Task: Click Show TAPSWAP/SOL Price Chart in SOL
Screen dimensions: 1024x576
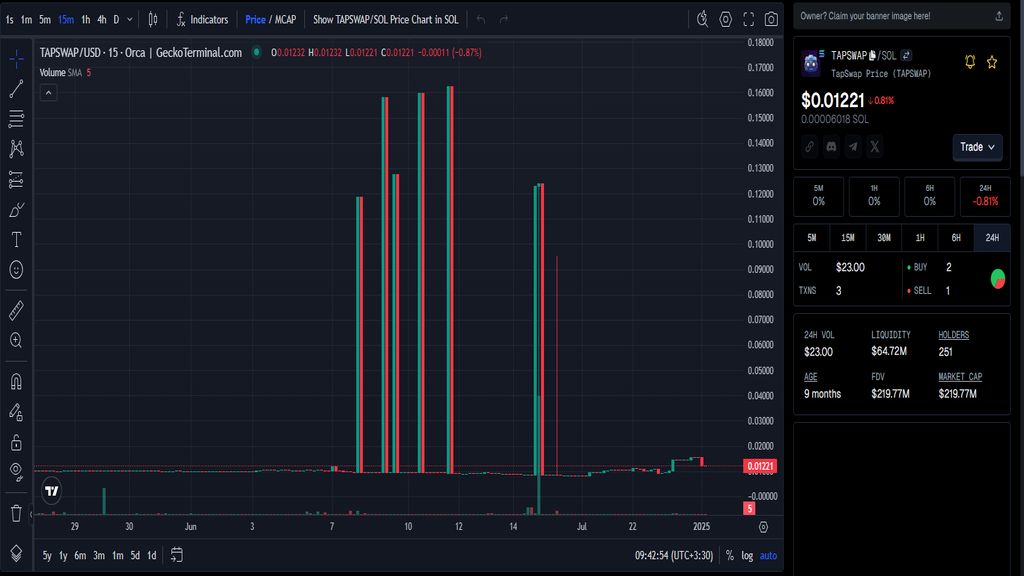Action: [x=385, y=19]
